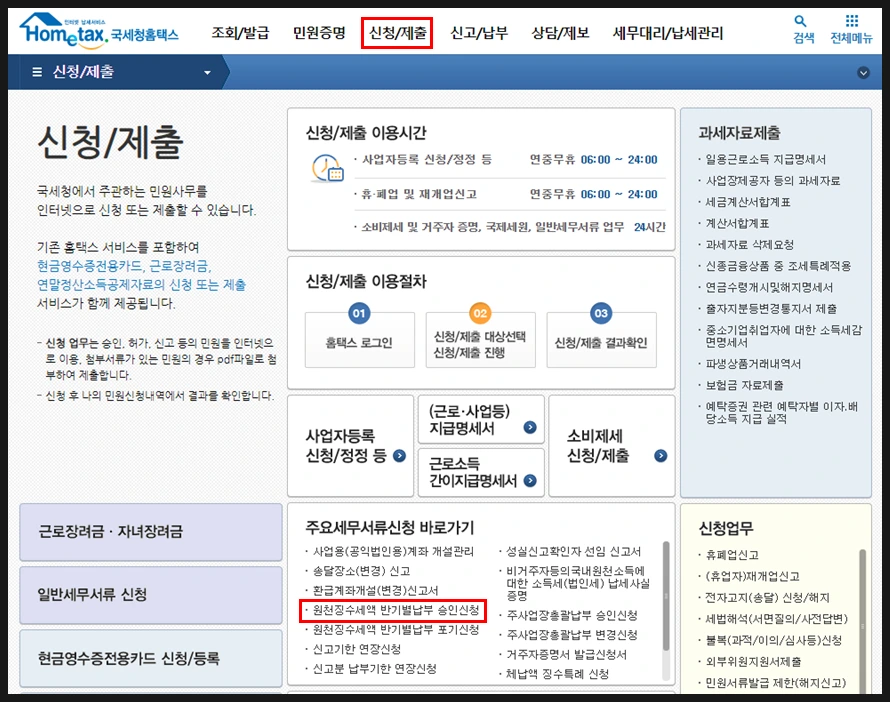Click the 근로장려금·자녀장려금 button
This screenshot has height=702, width=890.
point(149,532)
